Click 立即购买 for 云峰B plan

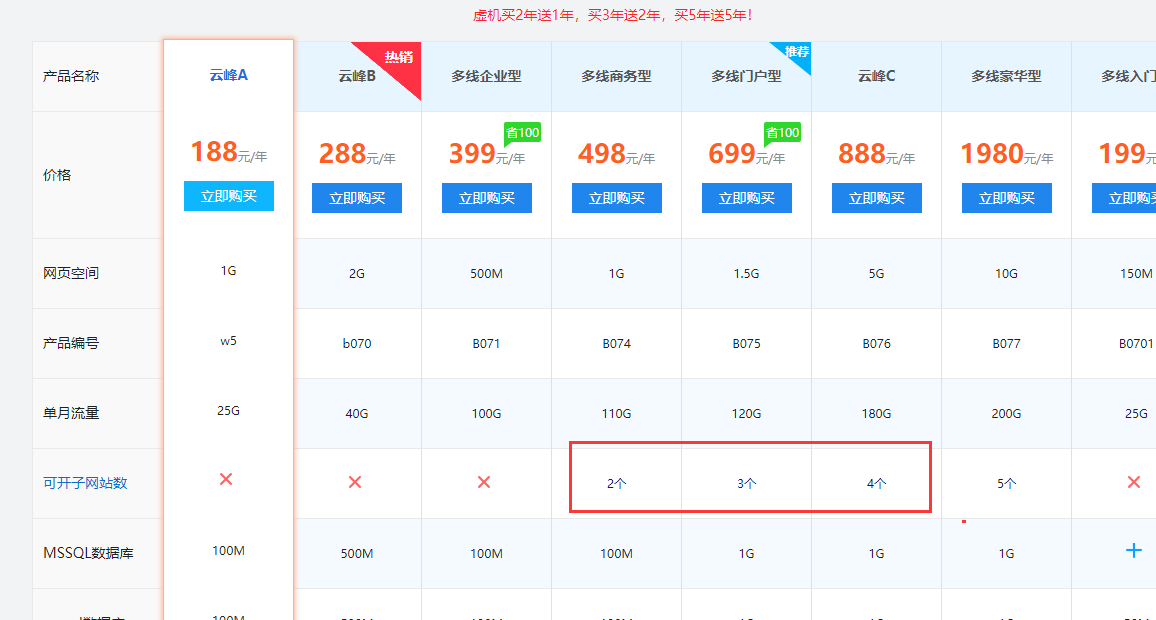coord(356,198)
